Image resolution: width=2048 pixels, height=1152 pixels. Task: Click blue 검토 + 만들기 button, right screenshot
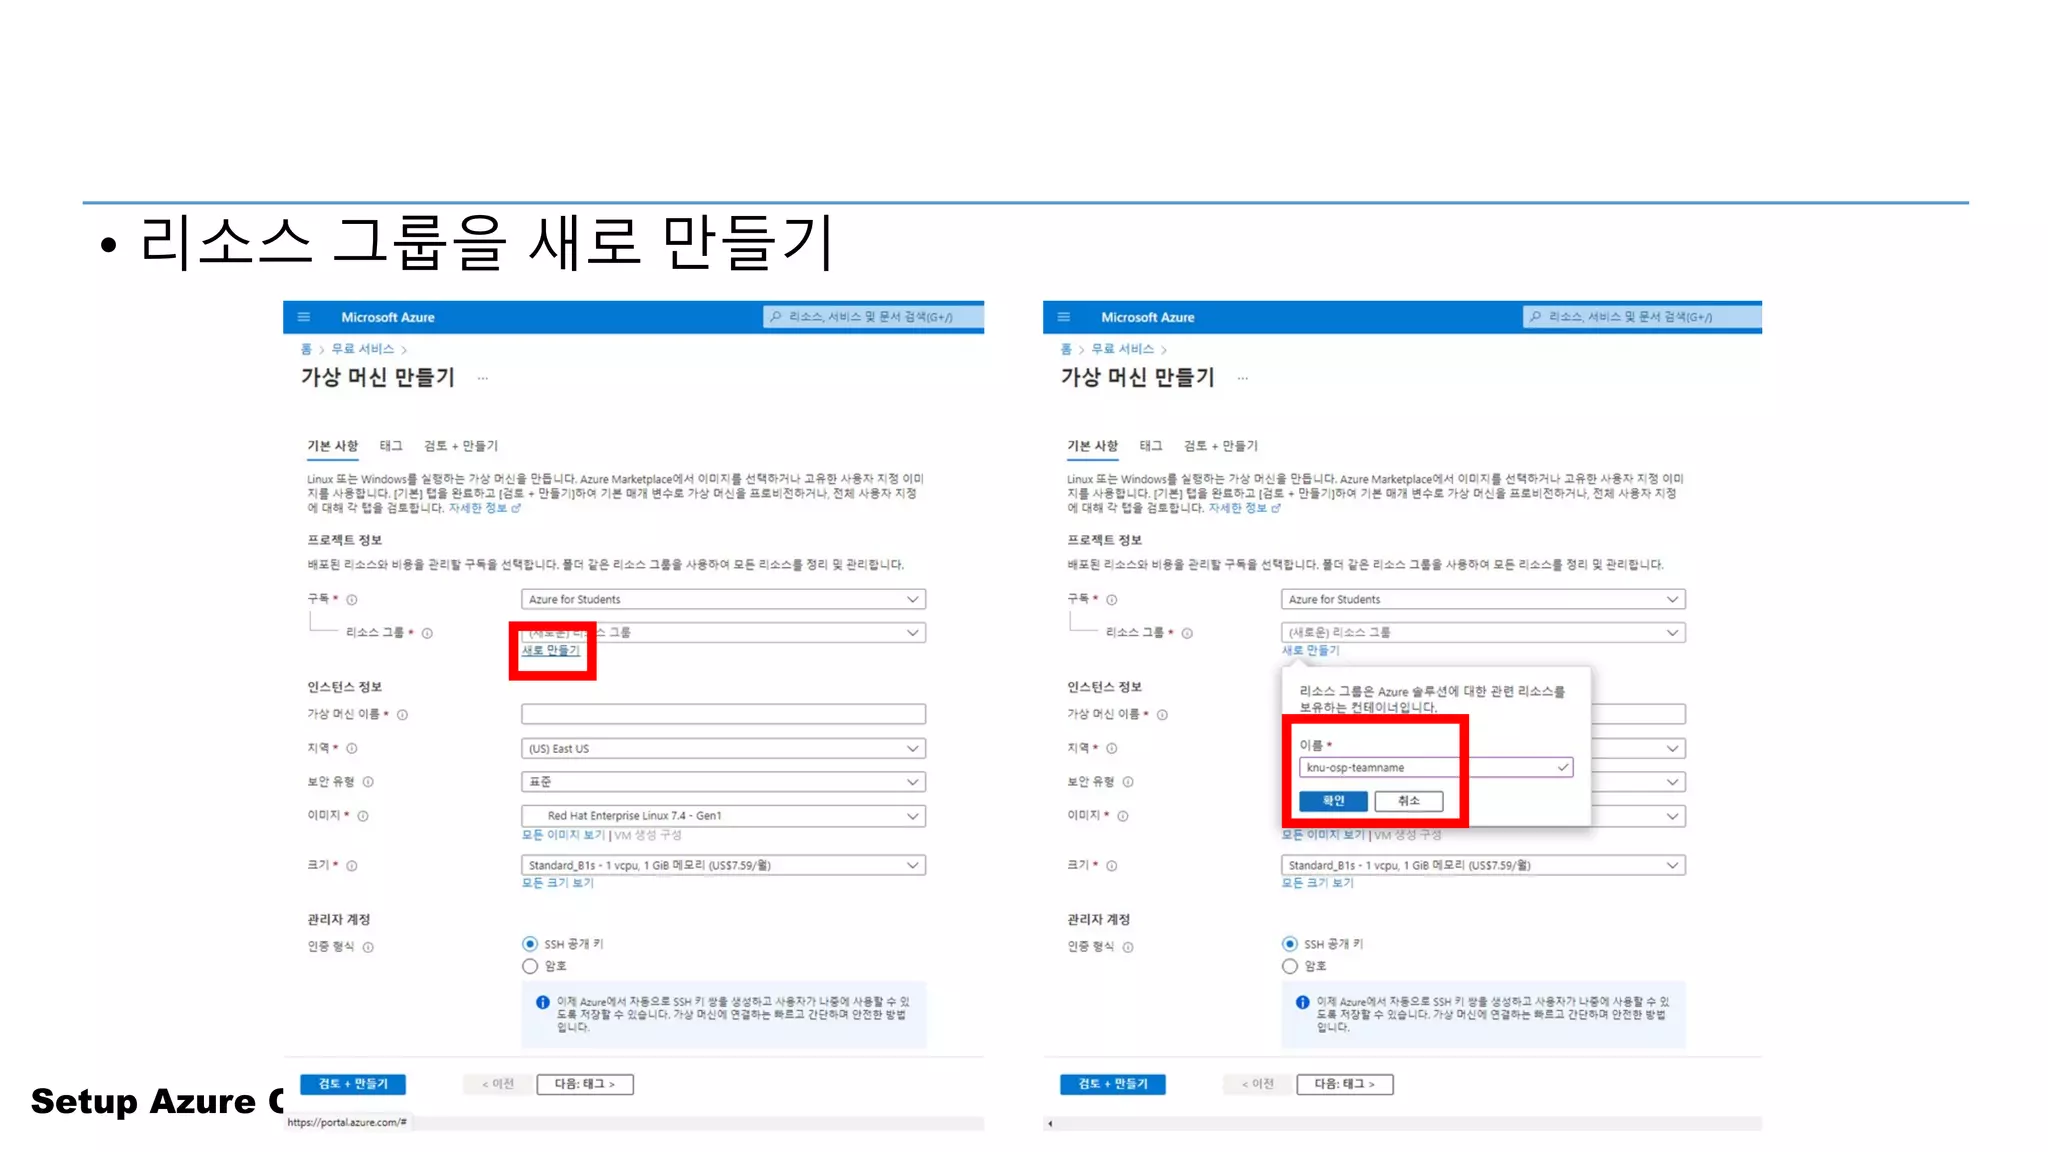click(1113, 1084)
